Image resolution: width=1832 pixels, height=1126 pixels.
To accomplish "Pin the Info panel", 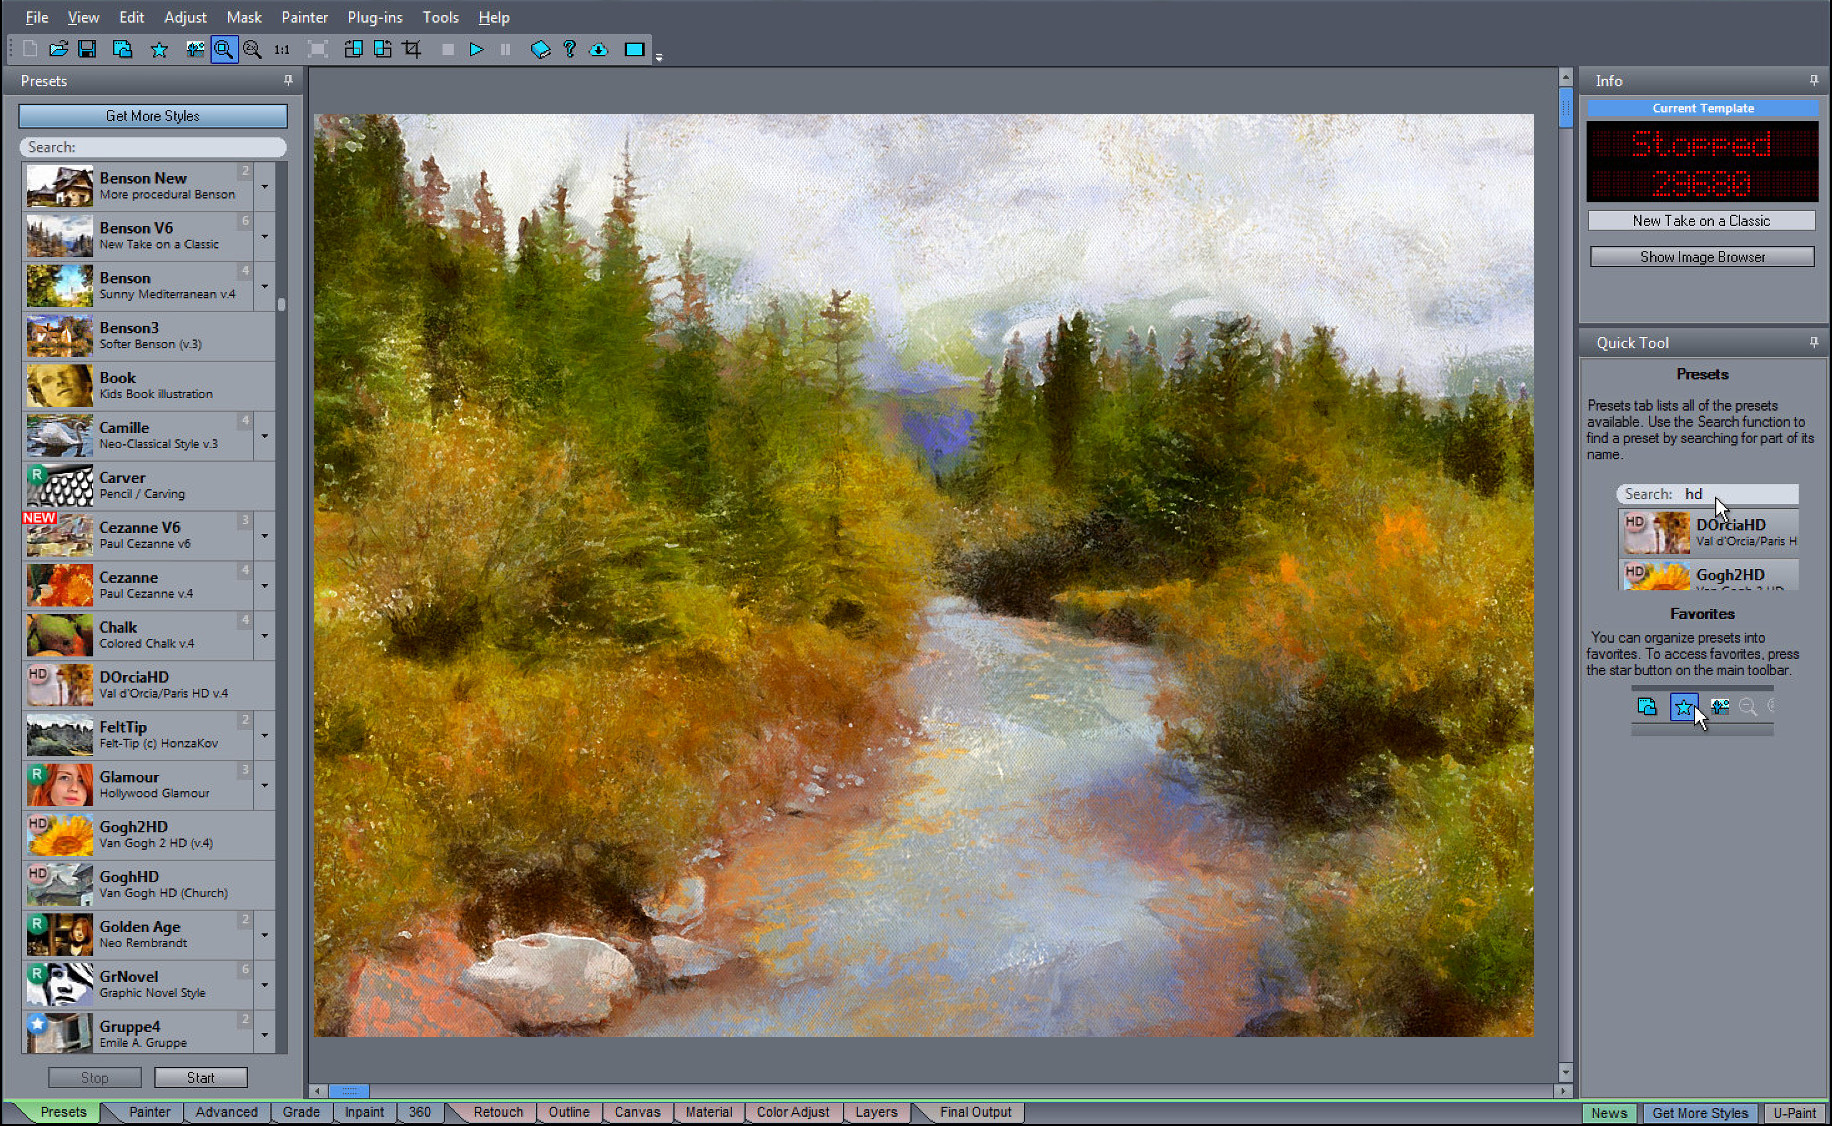I will [1814, 80].
